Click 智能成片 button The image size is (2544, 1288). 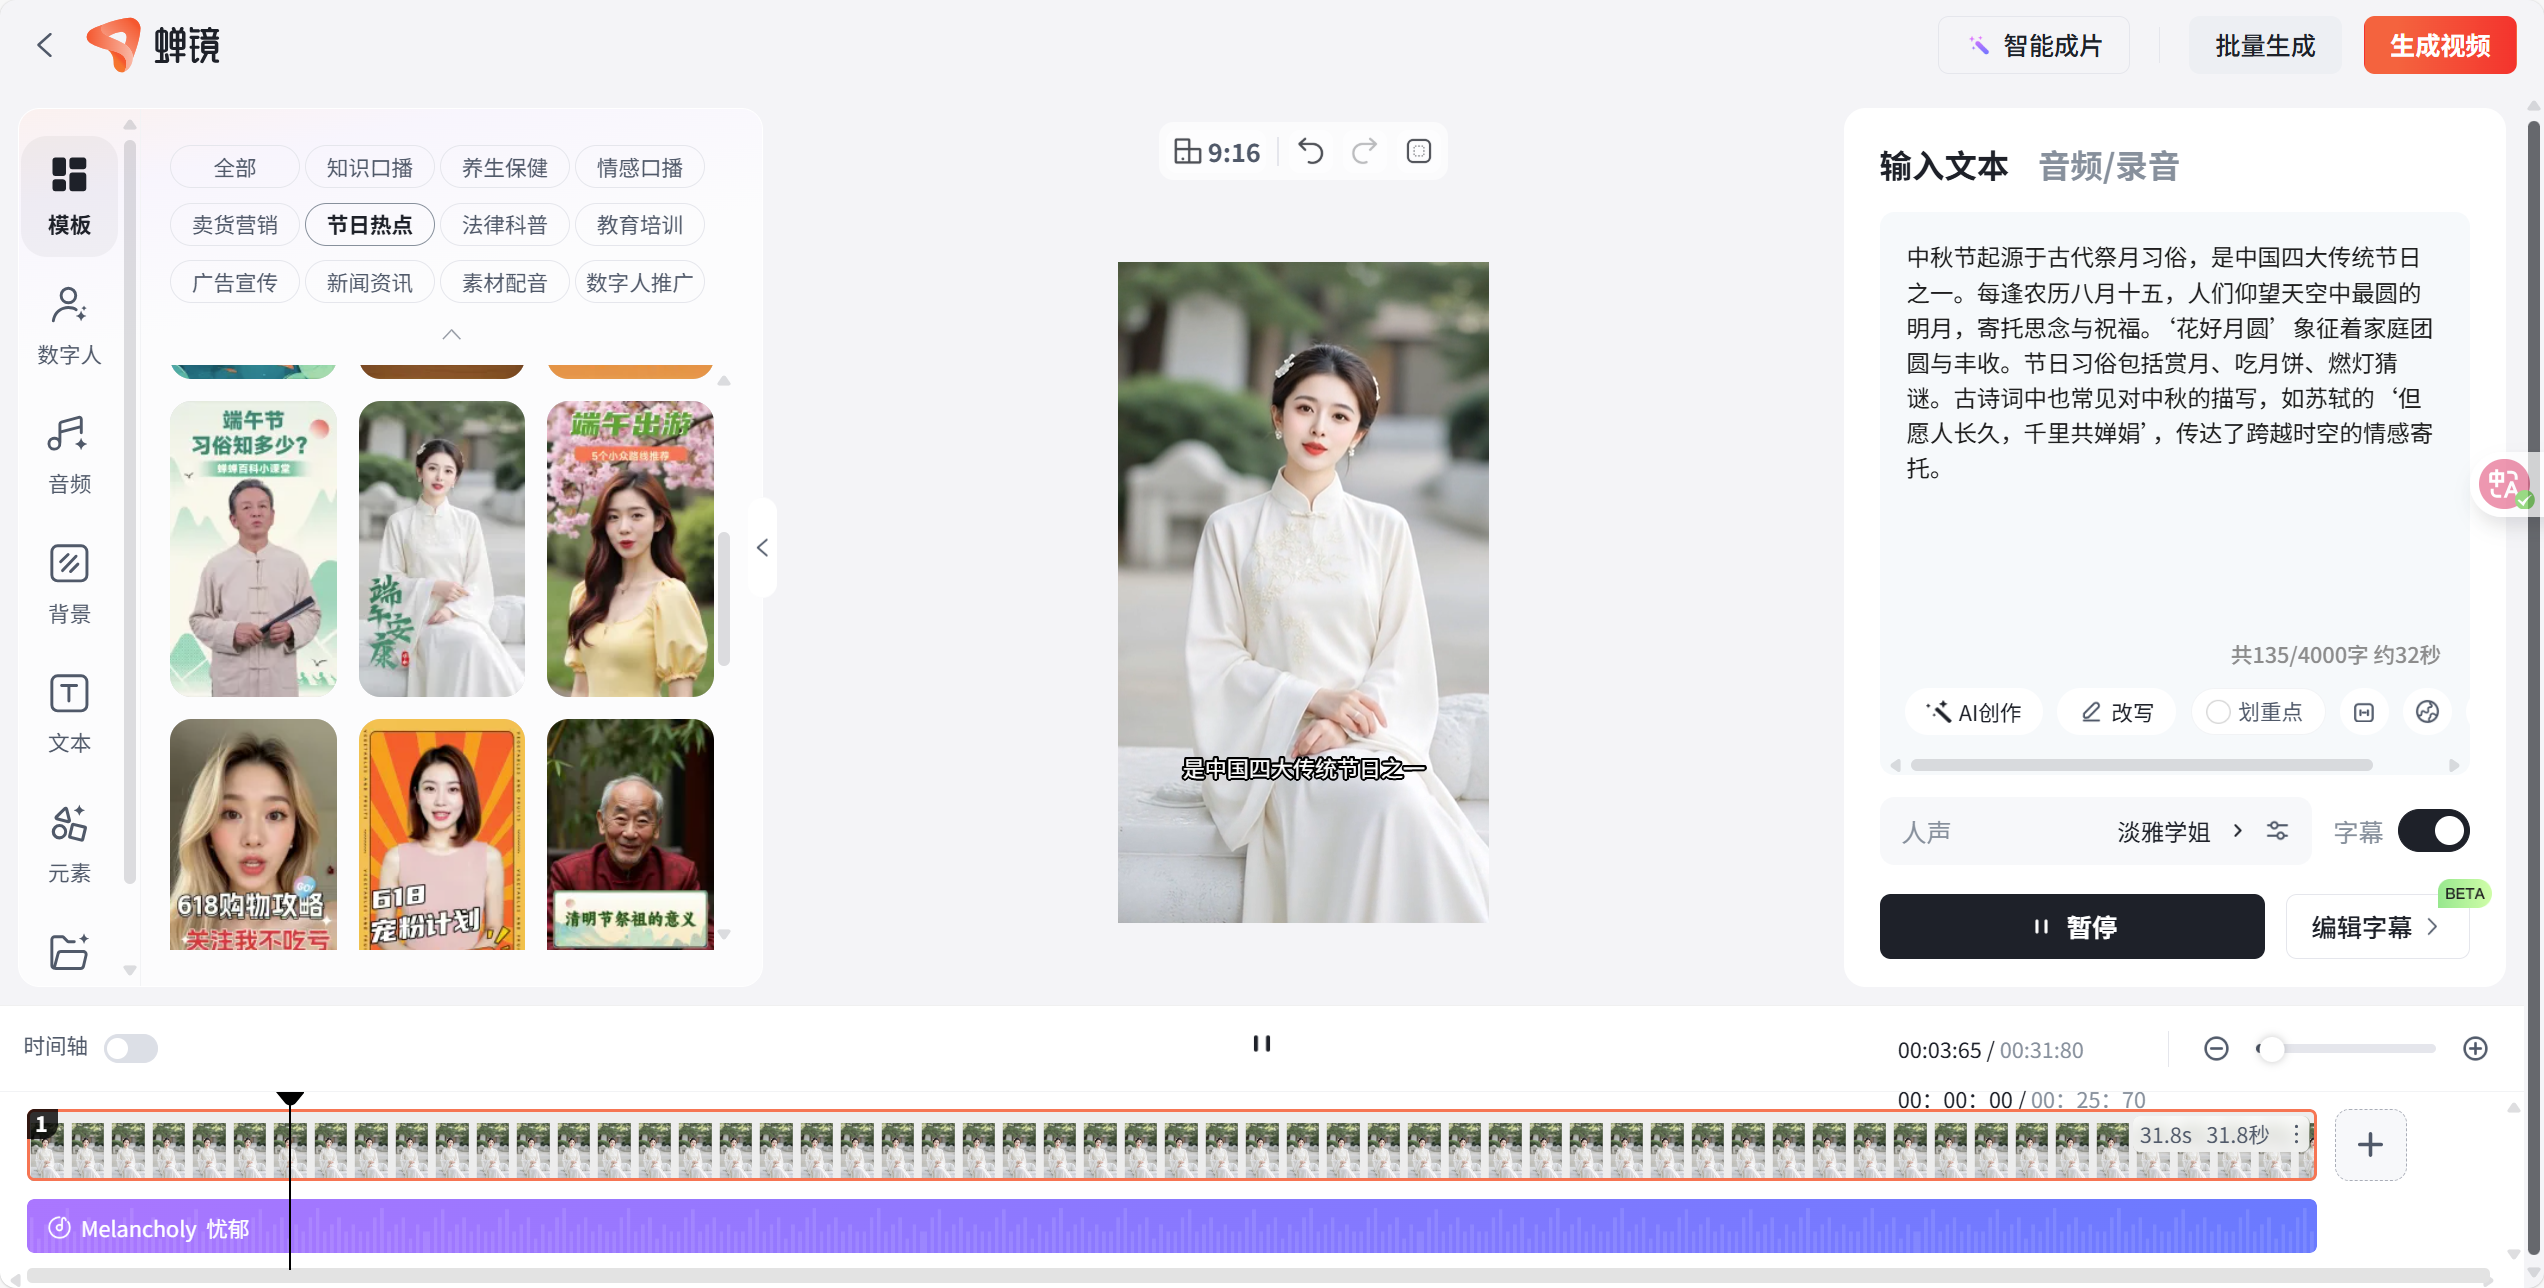[x=2034, y=45]
